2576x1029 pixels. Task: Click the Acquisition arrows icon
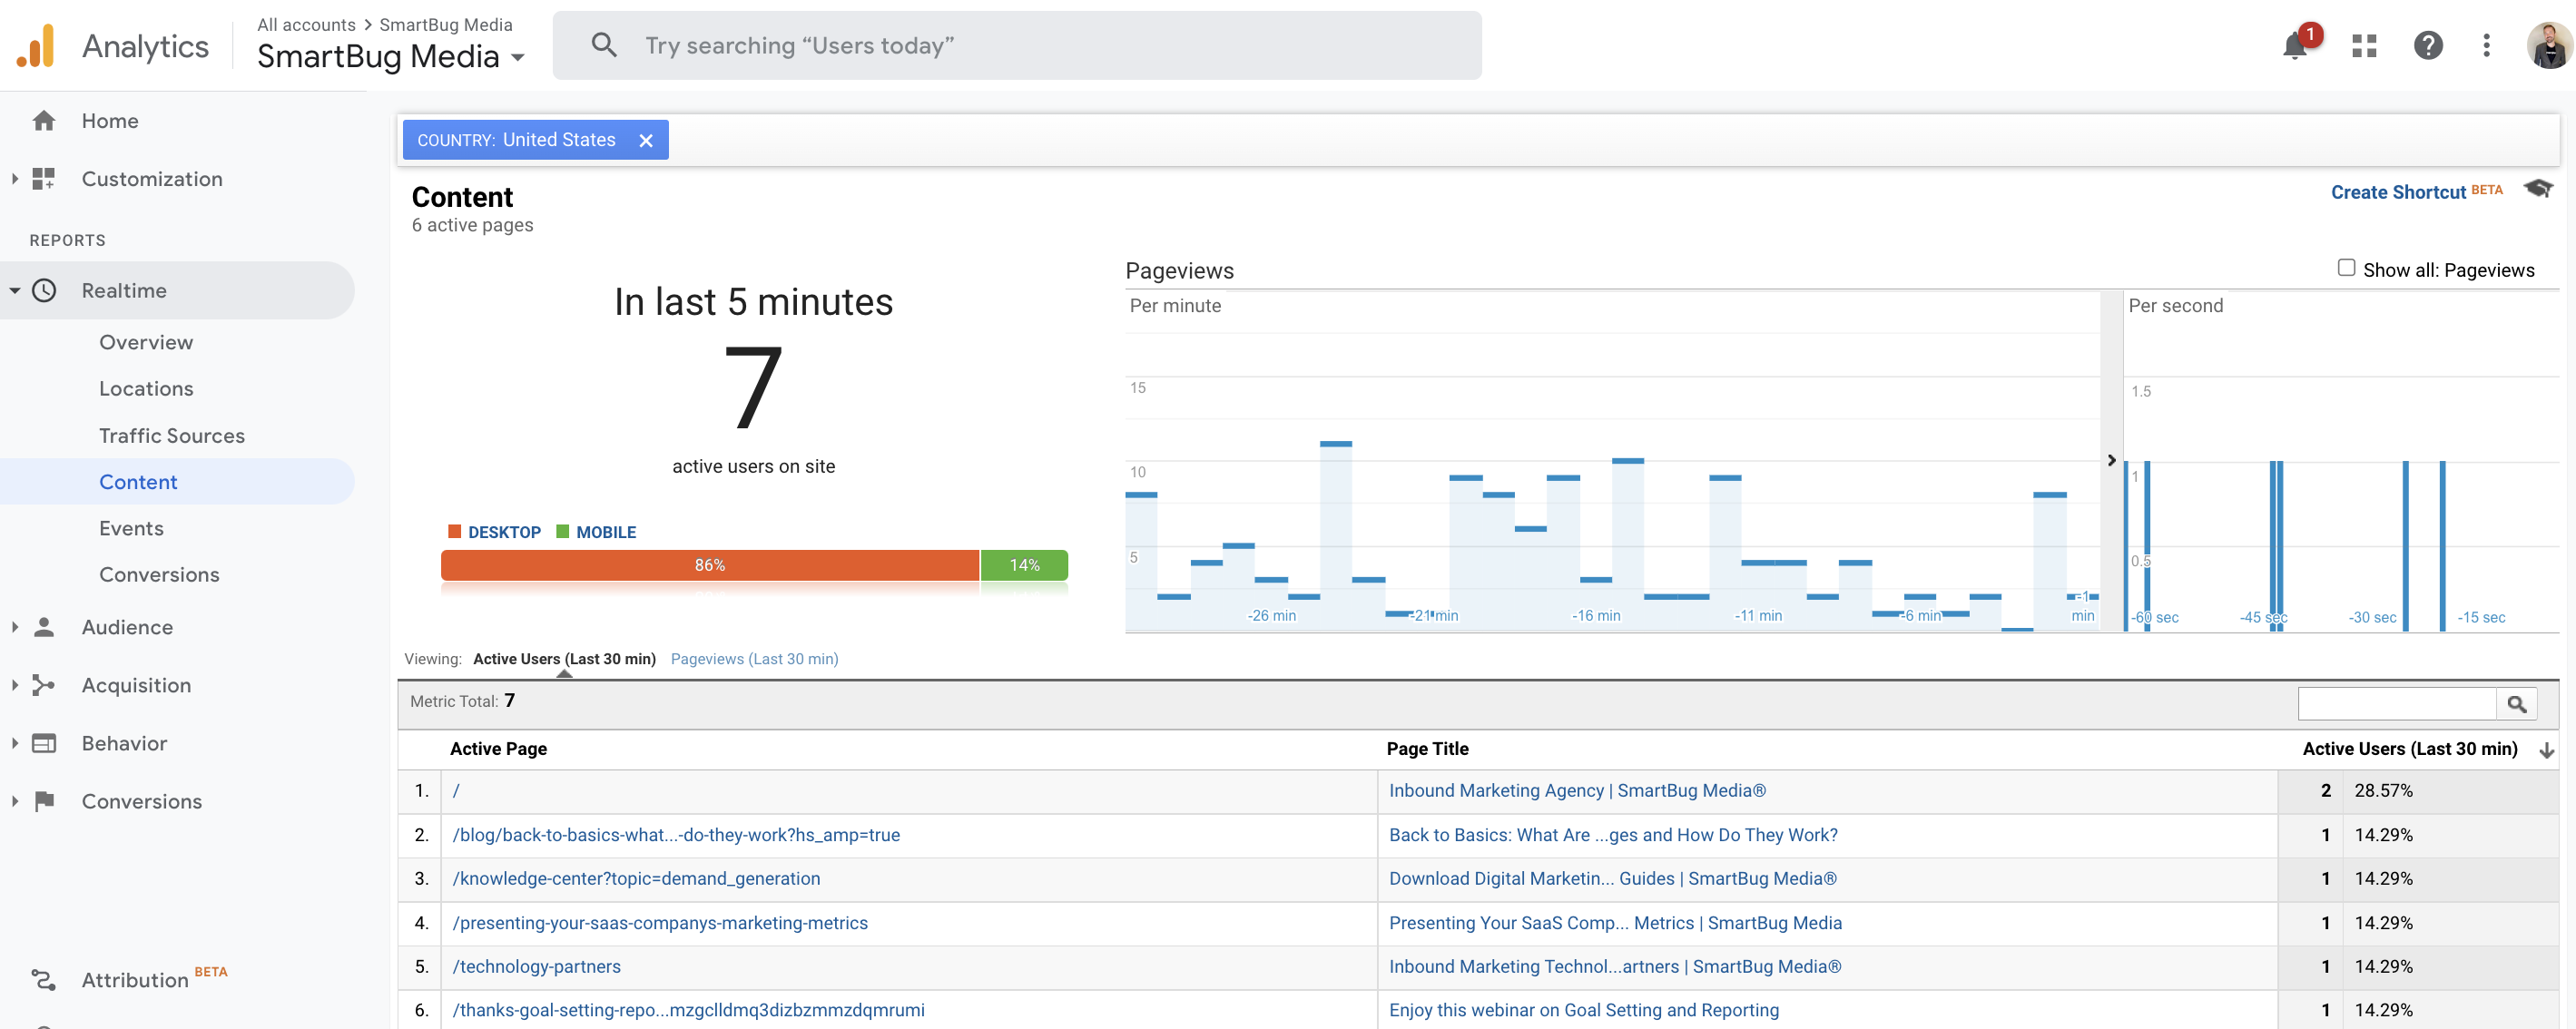[x=44, y=685]
